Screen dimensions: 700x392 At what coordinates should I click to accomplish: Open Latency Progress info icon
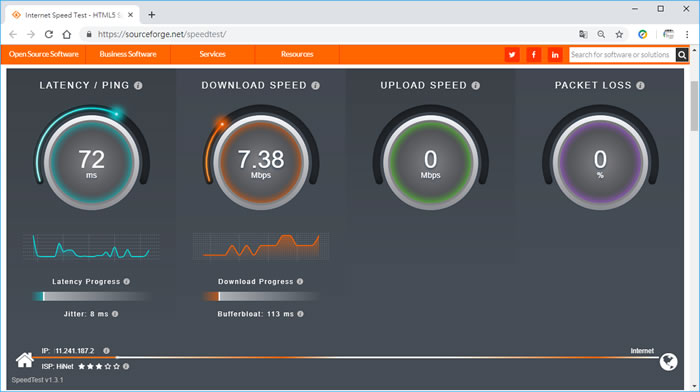pyautogui.click(x=127, y=281)
